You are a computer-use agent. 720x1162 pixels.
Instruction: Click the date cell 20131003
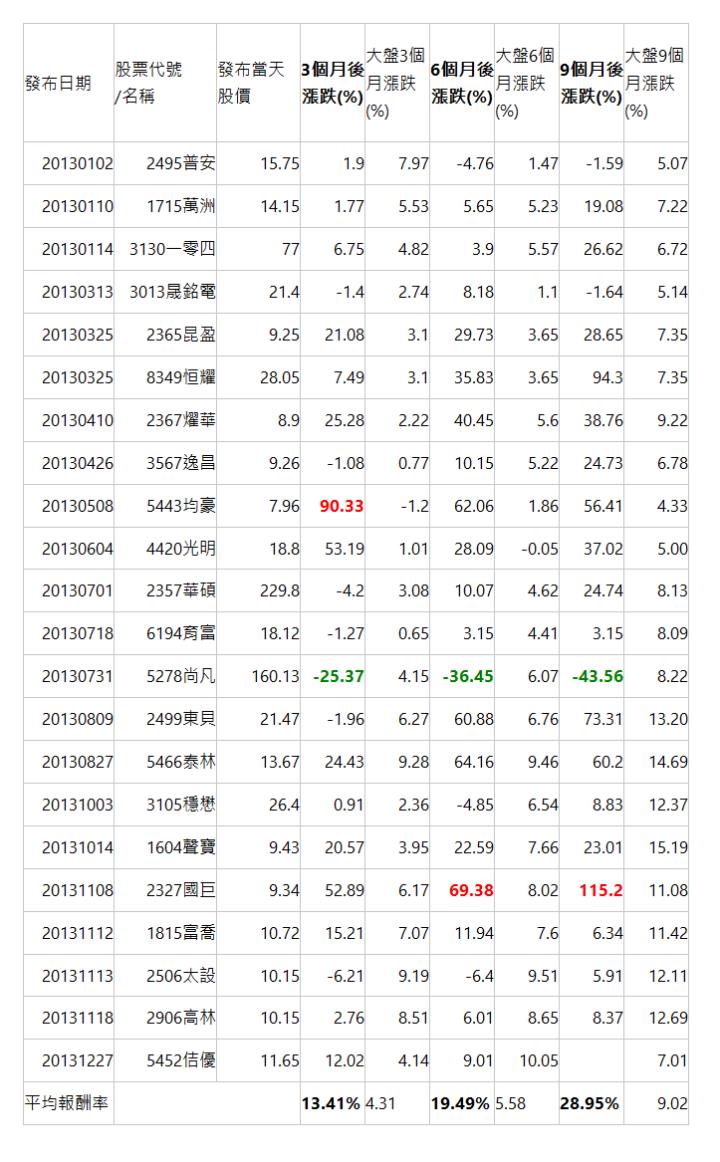tap(78, 805)
